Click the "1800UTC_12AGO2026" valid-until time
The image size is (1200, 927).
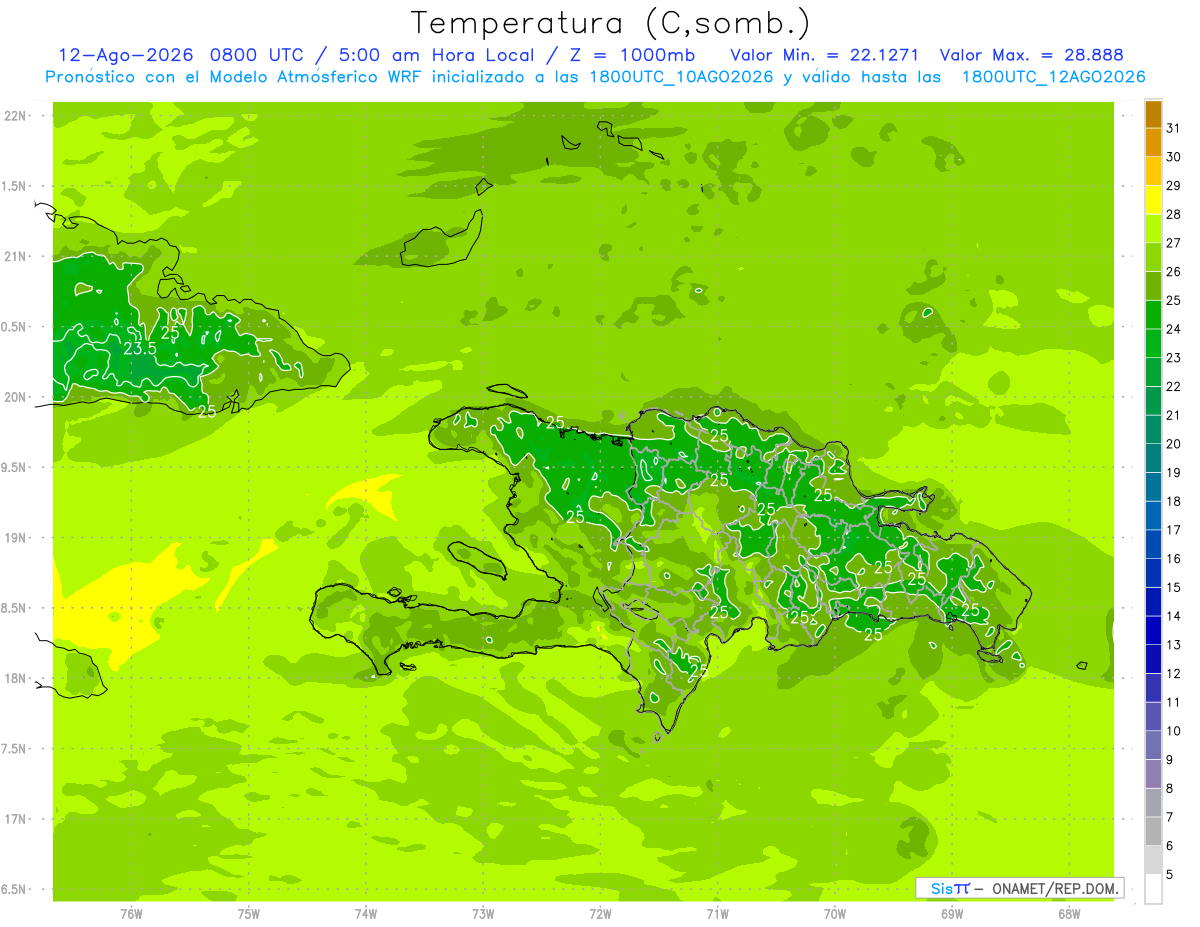(1053, 77)
